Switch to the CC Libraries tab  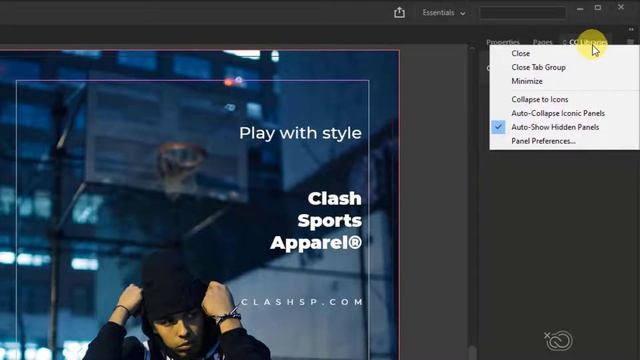[587, 42]
